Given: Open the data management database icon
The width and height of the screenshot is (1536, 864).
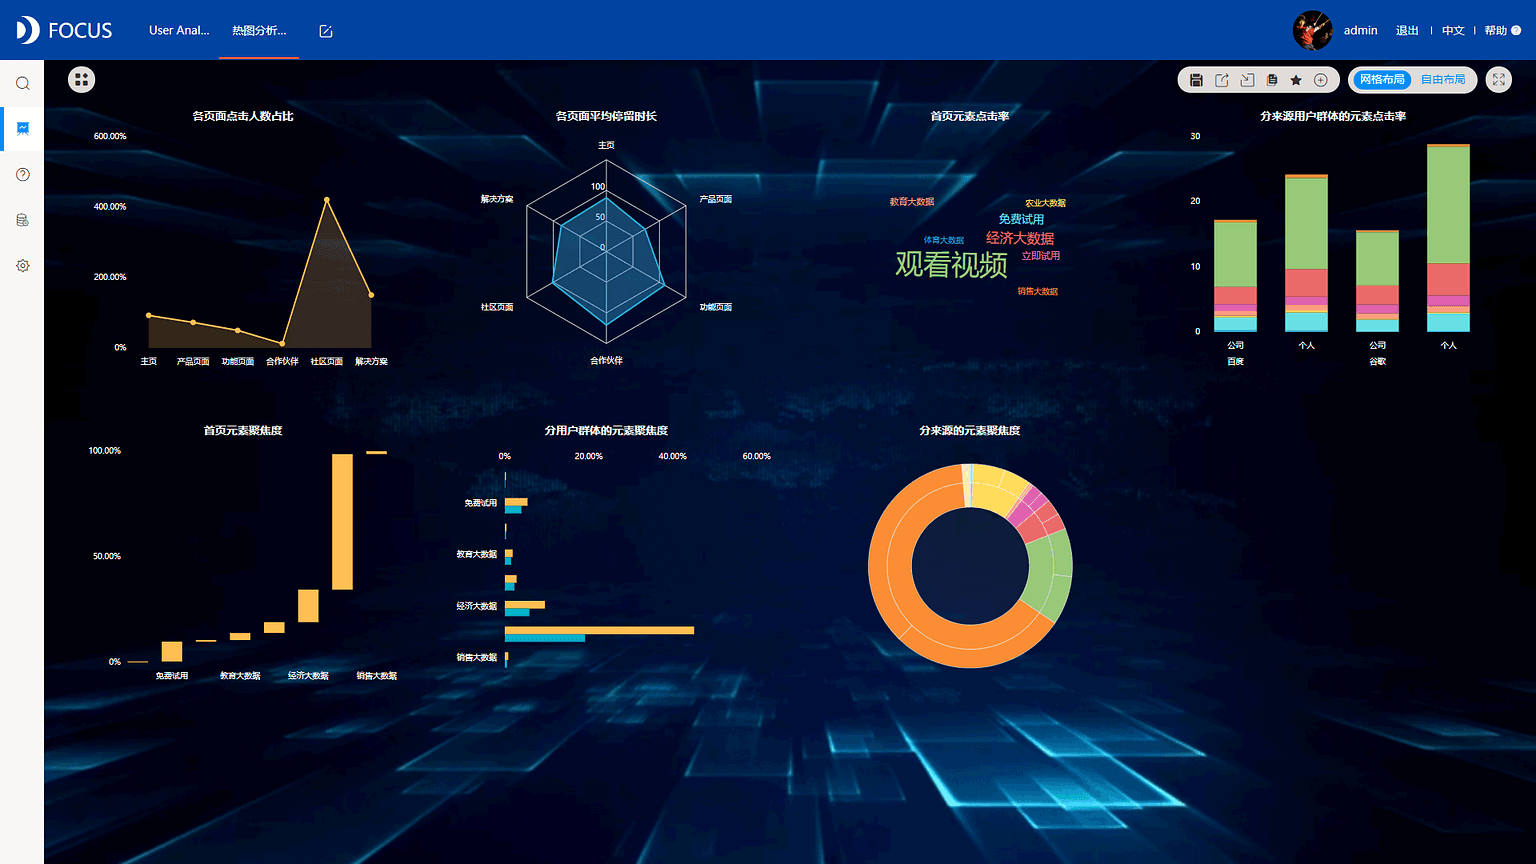Looking at the screenshot, I should 22,220.
